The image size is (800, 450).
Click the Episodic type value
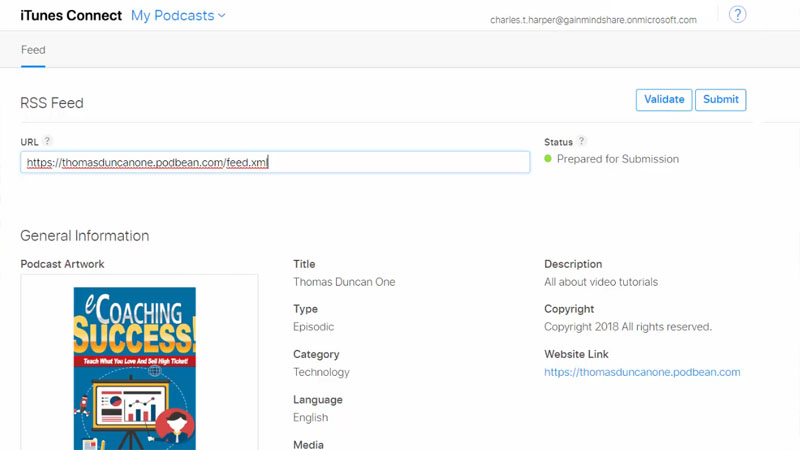313,327
